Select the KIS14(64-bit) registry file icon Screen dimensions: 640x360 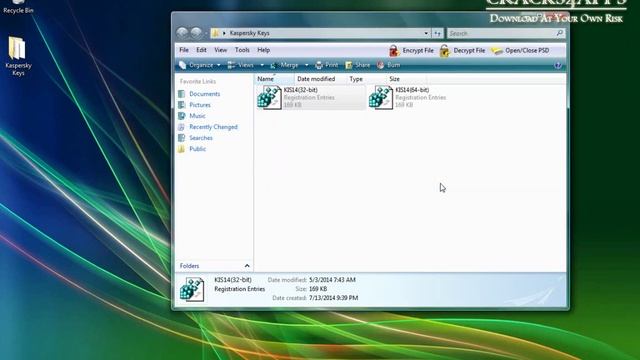coord(381,97)
